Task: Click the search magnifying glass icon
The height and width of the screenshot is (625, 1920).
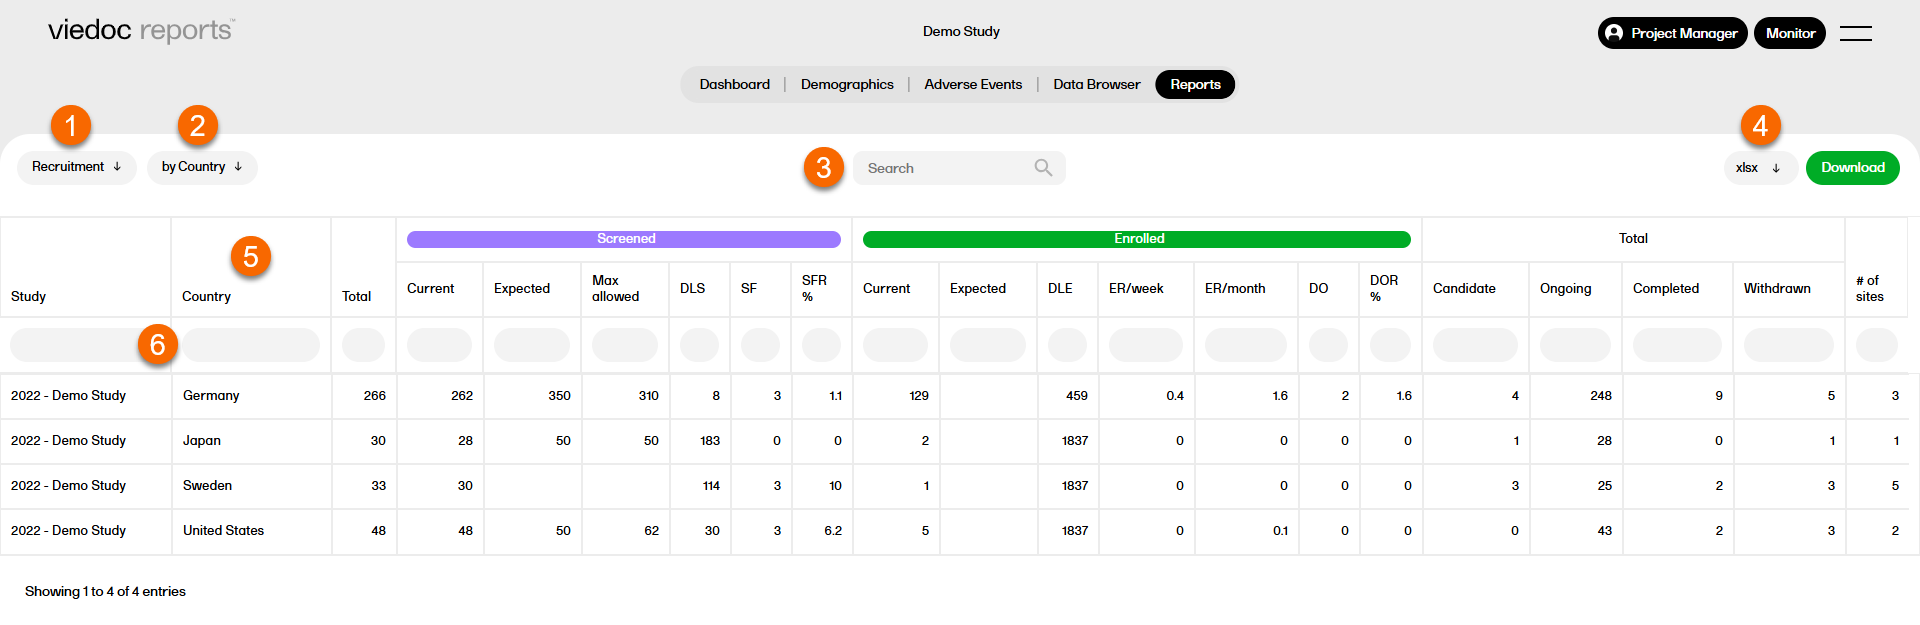Action: click(1043, 168)
